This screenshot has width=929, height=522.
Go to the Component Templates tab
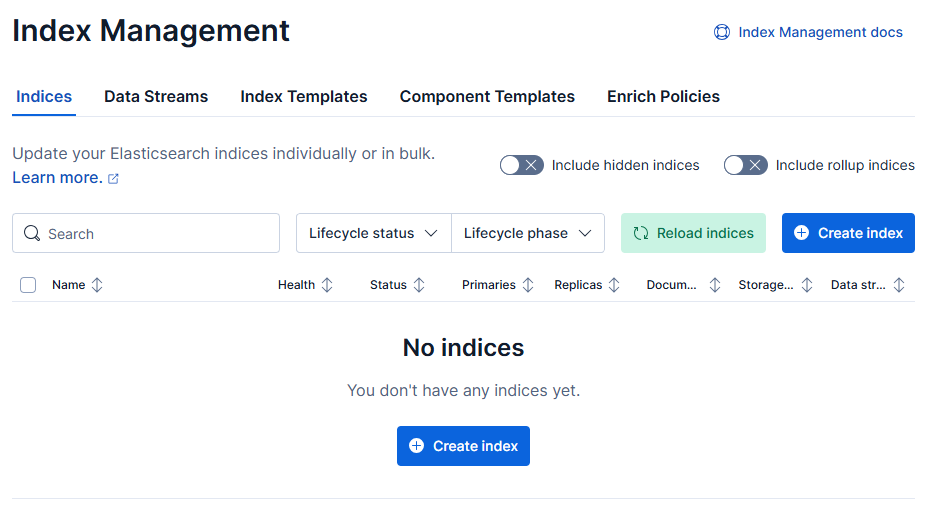[487, 97]
